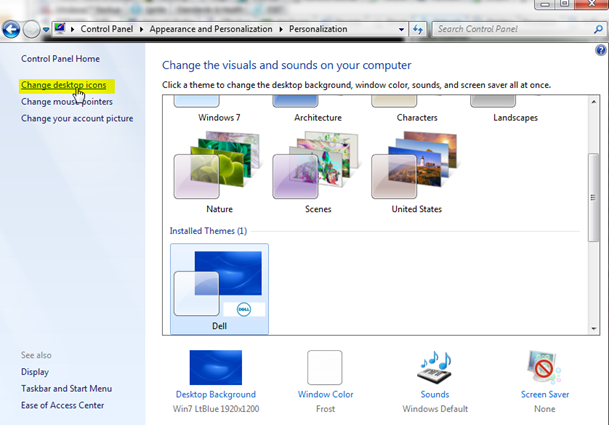Select the Characters theme
Screen dimensions: 609x425
[x=417, y=110]
